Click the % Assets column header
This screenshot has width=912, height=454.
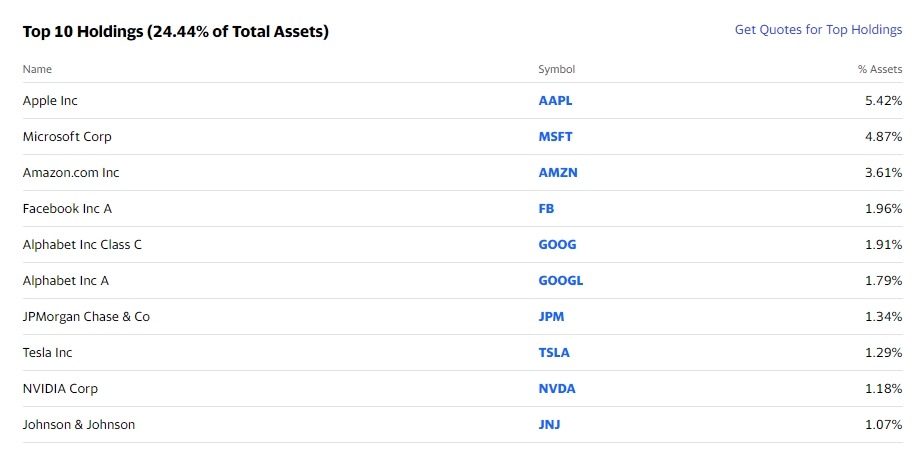pyautogui.click(x=880, y=70)
